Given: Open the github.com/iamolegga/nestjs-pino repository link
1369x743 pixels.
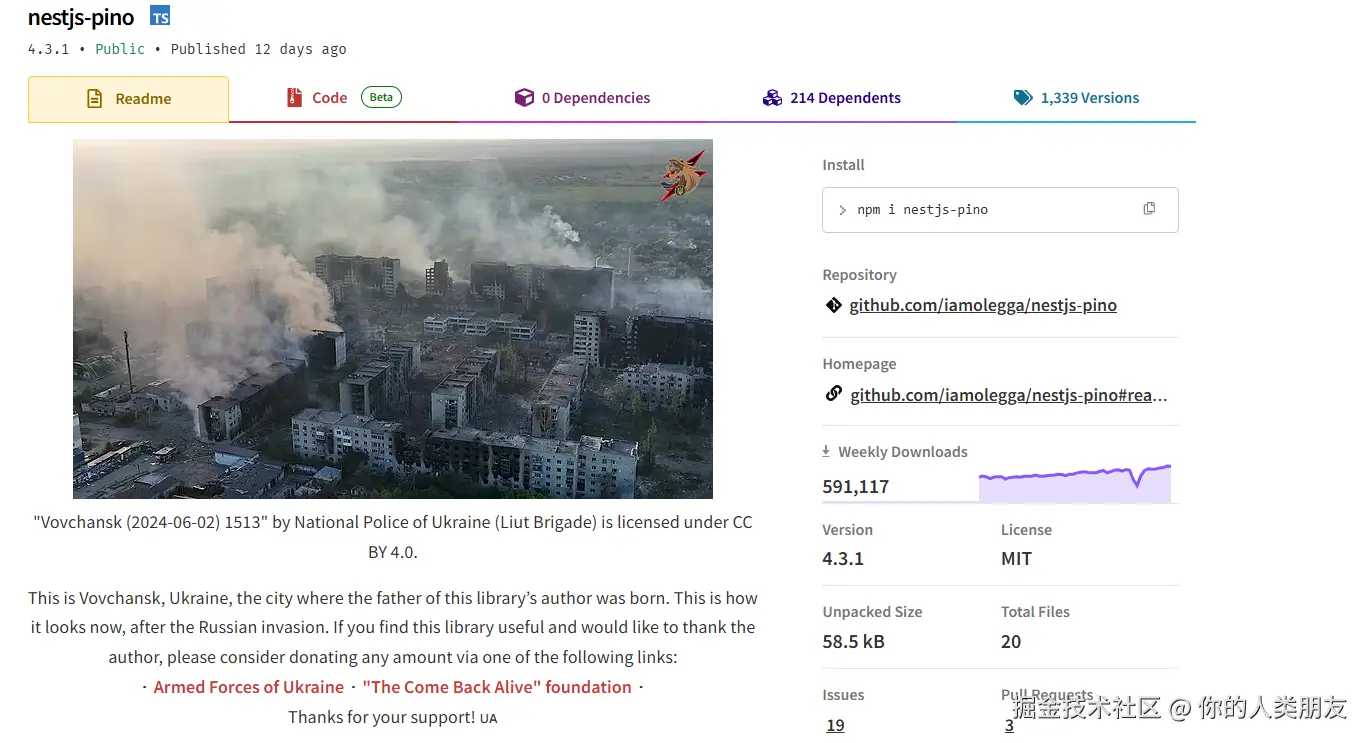Looking at the screenshot, I should tap(982, 305).
